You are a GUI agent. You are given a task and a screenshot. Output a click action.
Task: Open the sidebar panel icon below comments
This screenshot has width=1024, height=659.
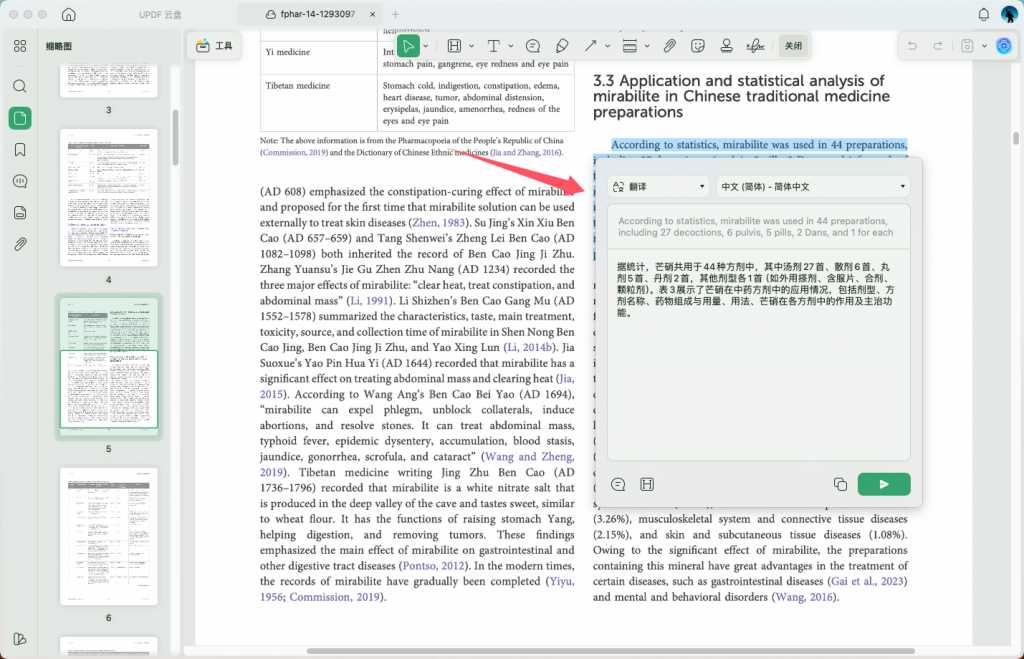click(20, 213)
